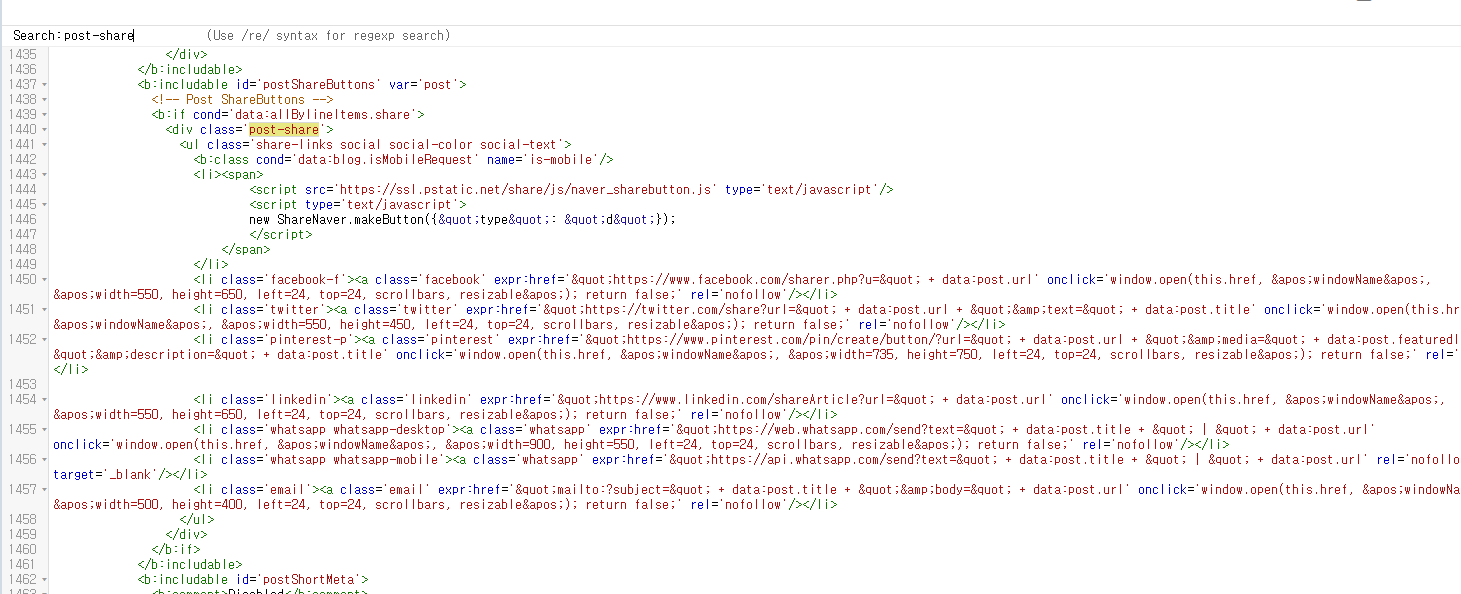Click 'postShortMeta' id attribute value
The width and height of the screenshot is (1461, 594).
pos(312,579)
